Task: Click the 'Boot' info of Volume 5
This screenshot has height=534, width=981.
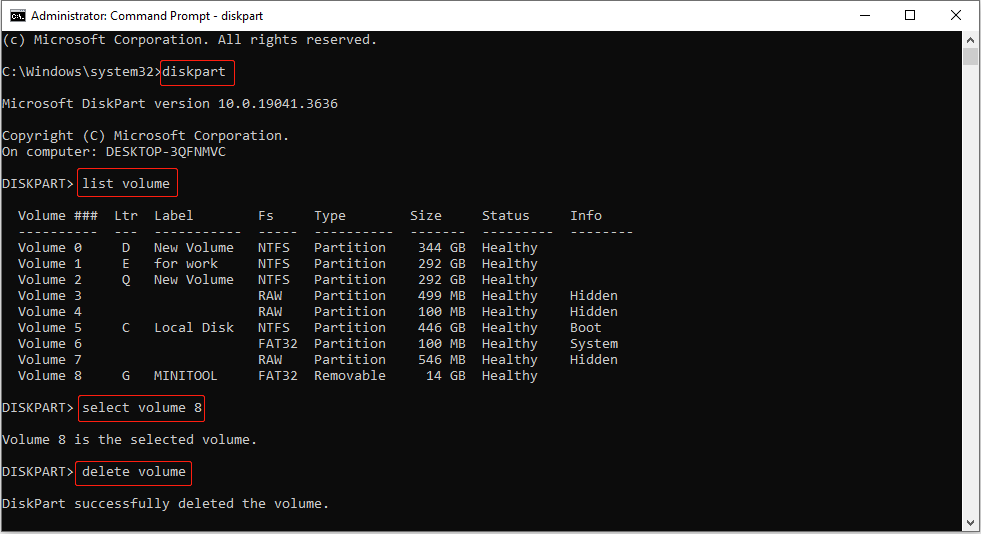Action: click(x=586, y=328)
